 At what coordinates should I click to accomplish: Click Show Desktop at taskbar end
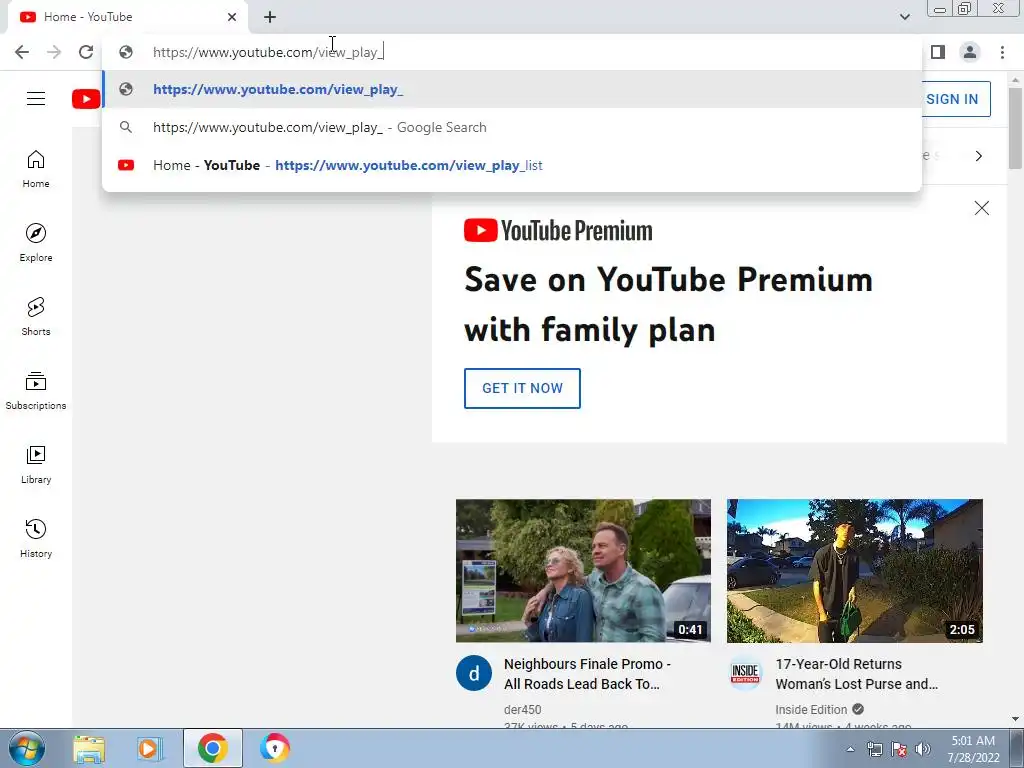click(x=1018, y=748)
